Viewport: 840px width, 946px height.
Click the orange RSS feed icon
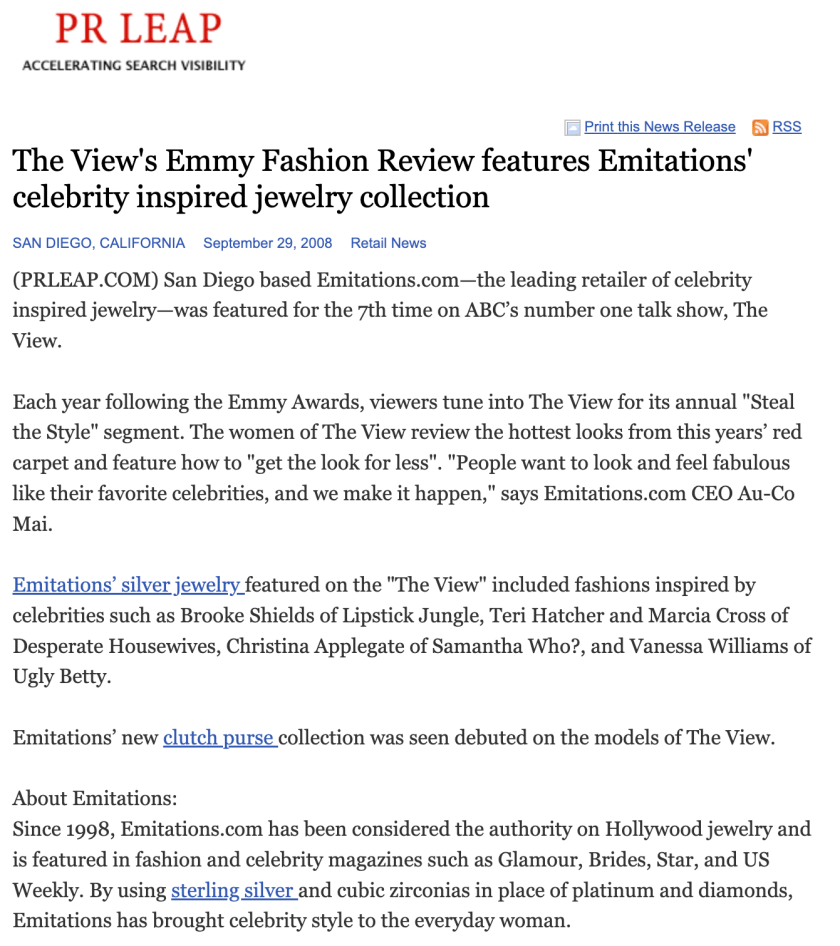point(760,127)
